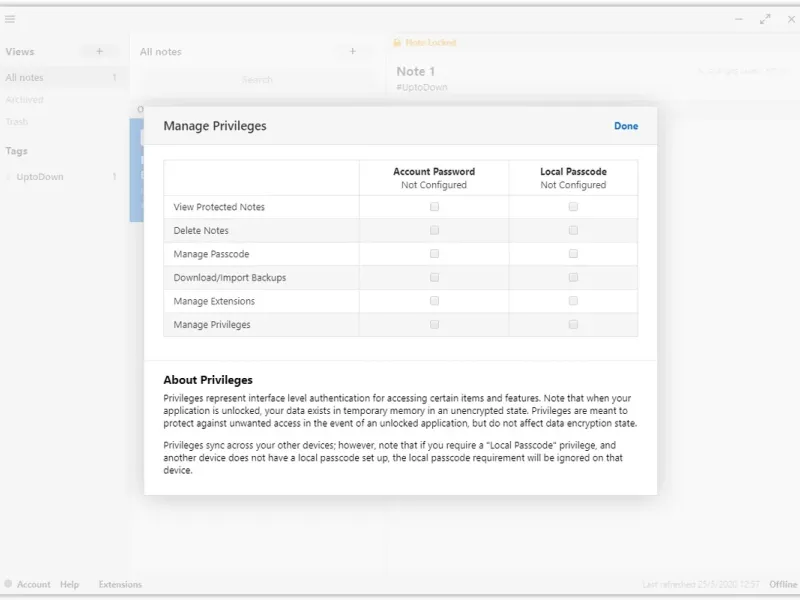Minimize the application window
The width and height of the screenshot is (800, 600).
coord(739,19)
